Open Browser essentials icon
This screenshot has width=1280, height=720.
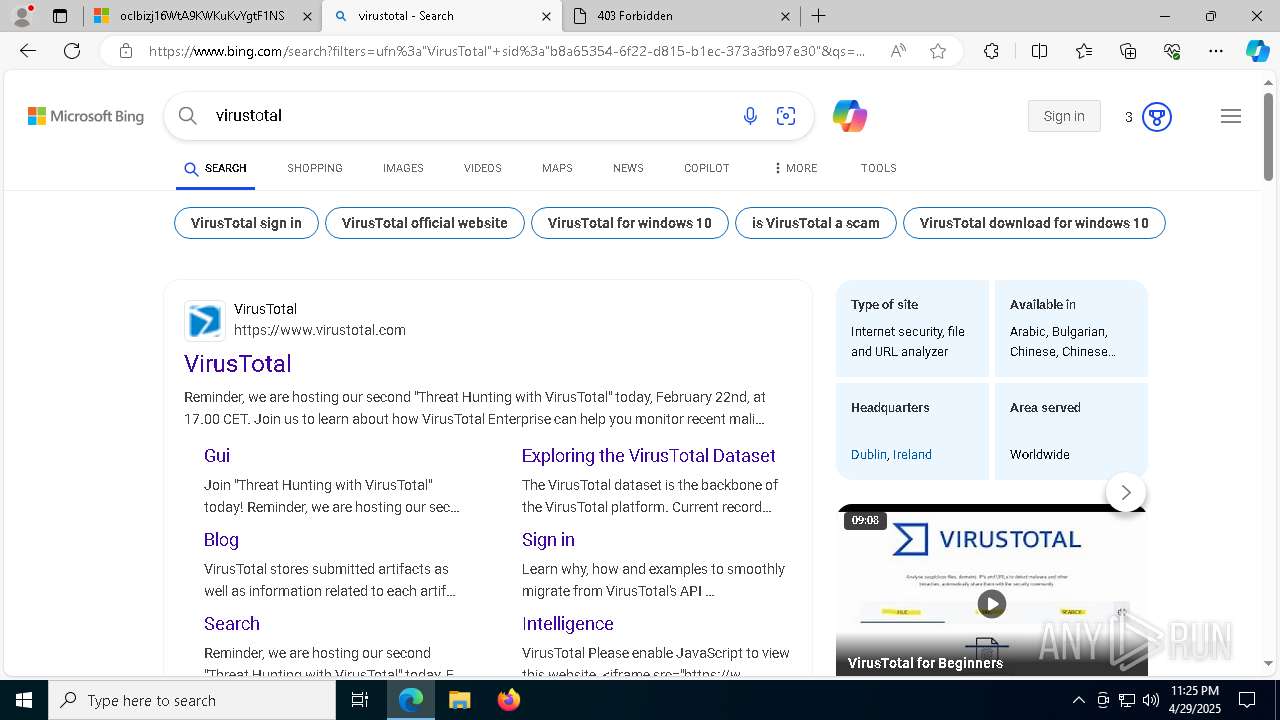click(1172, 51)
